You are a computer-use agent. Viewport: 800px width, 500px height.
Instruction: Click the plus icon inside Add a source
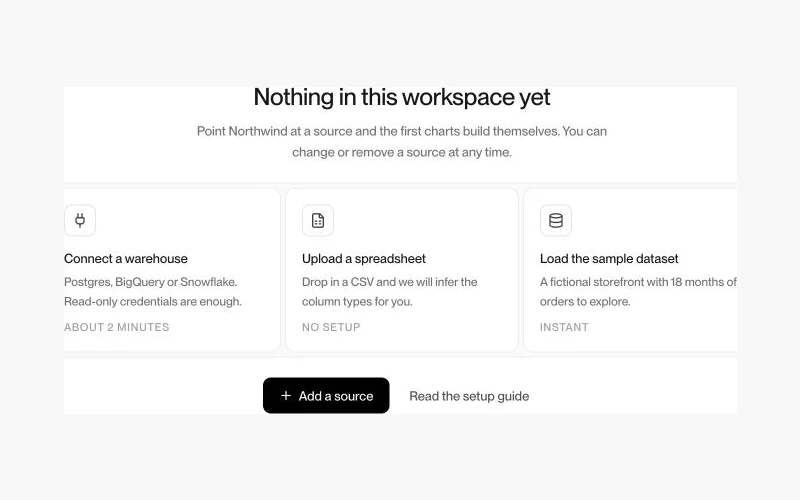286,395
